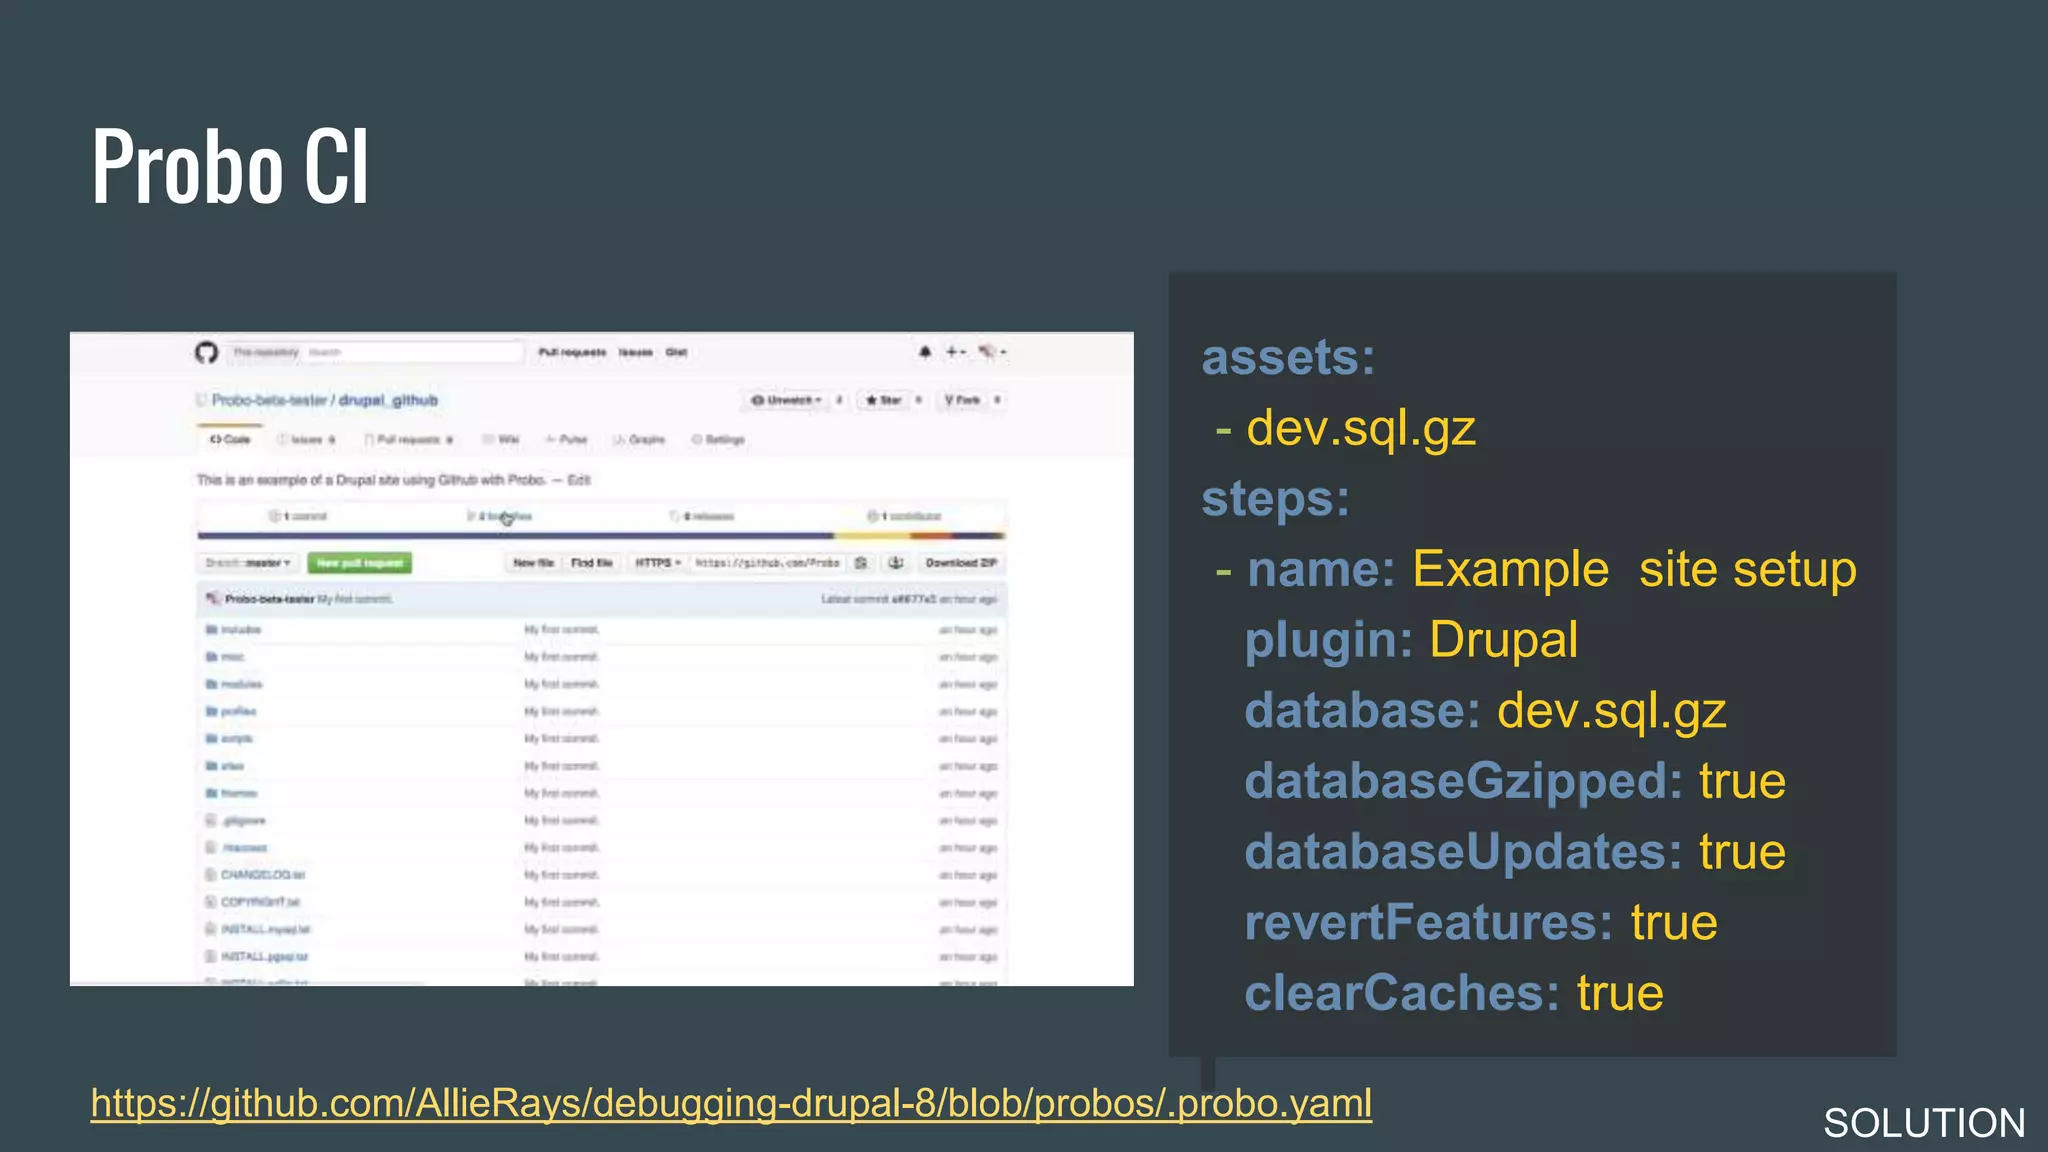Open the plus create-new dropdown
Viewport: 2048px width, 1152px height.
956,352
